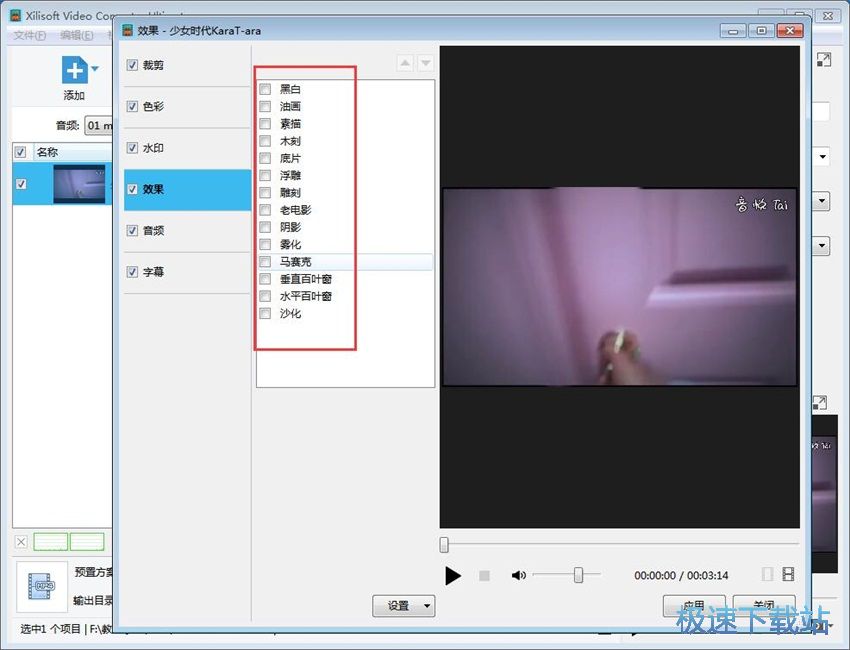Toggle the 字幕 tab checkbox
This screenshot has height=650, width=850.
coord(132,272)
